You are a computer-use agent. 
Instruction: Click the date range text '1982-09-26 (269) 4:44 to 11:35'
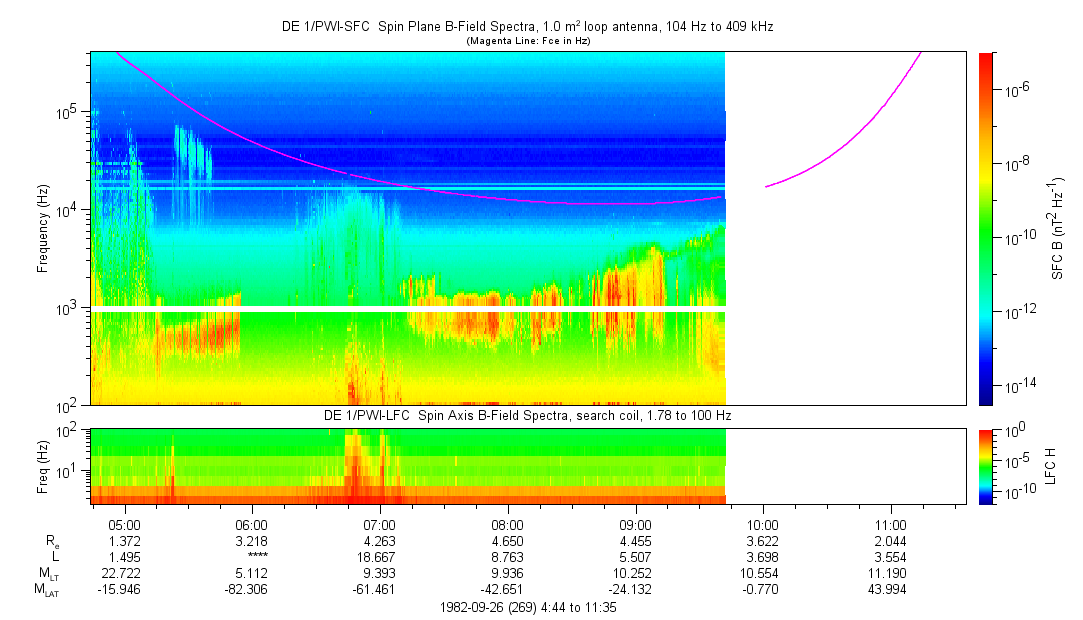(527, 607)
